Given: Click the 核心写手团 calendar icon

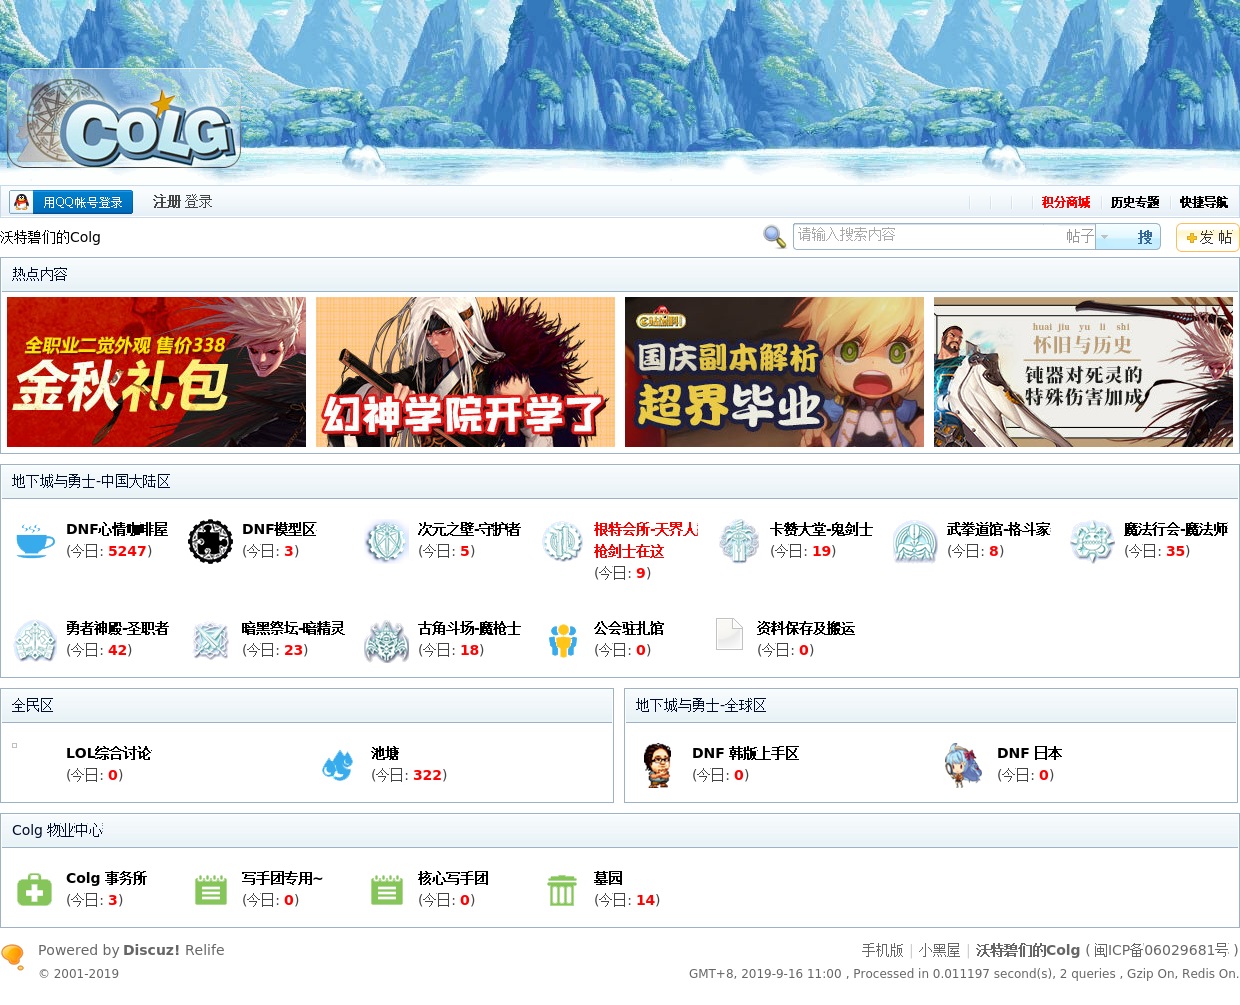Looking at the screenshot, I should tap(386, 890).
